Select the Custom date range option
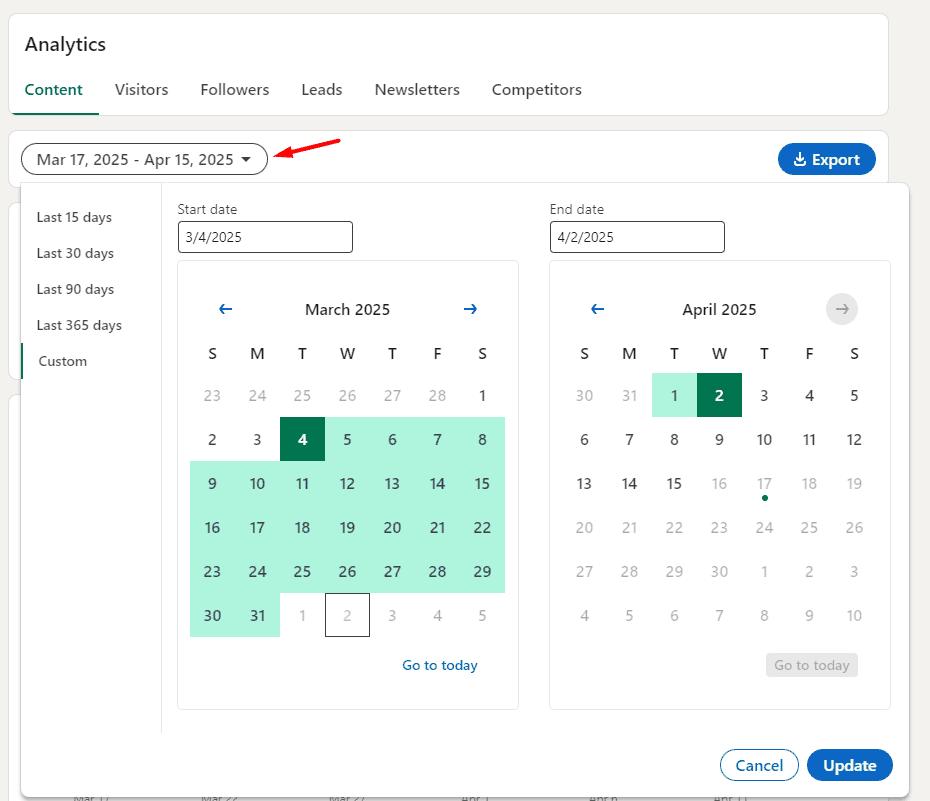The height and width of the screenshot is (801, 930). click(63, 362)
